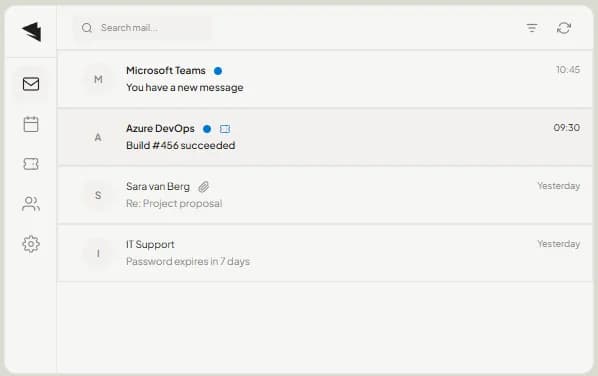598x376 pixels.
Task: Select sender name Azure DevOps
Action: tap(160, 129)
